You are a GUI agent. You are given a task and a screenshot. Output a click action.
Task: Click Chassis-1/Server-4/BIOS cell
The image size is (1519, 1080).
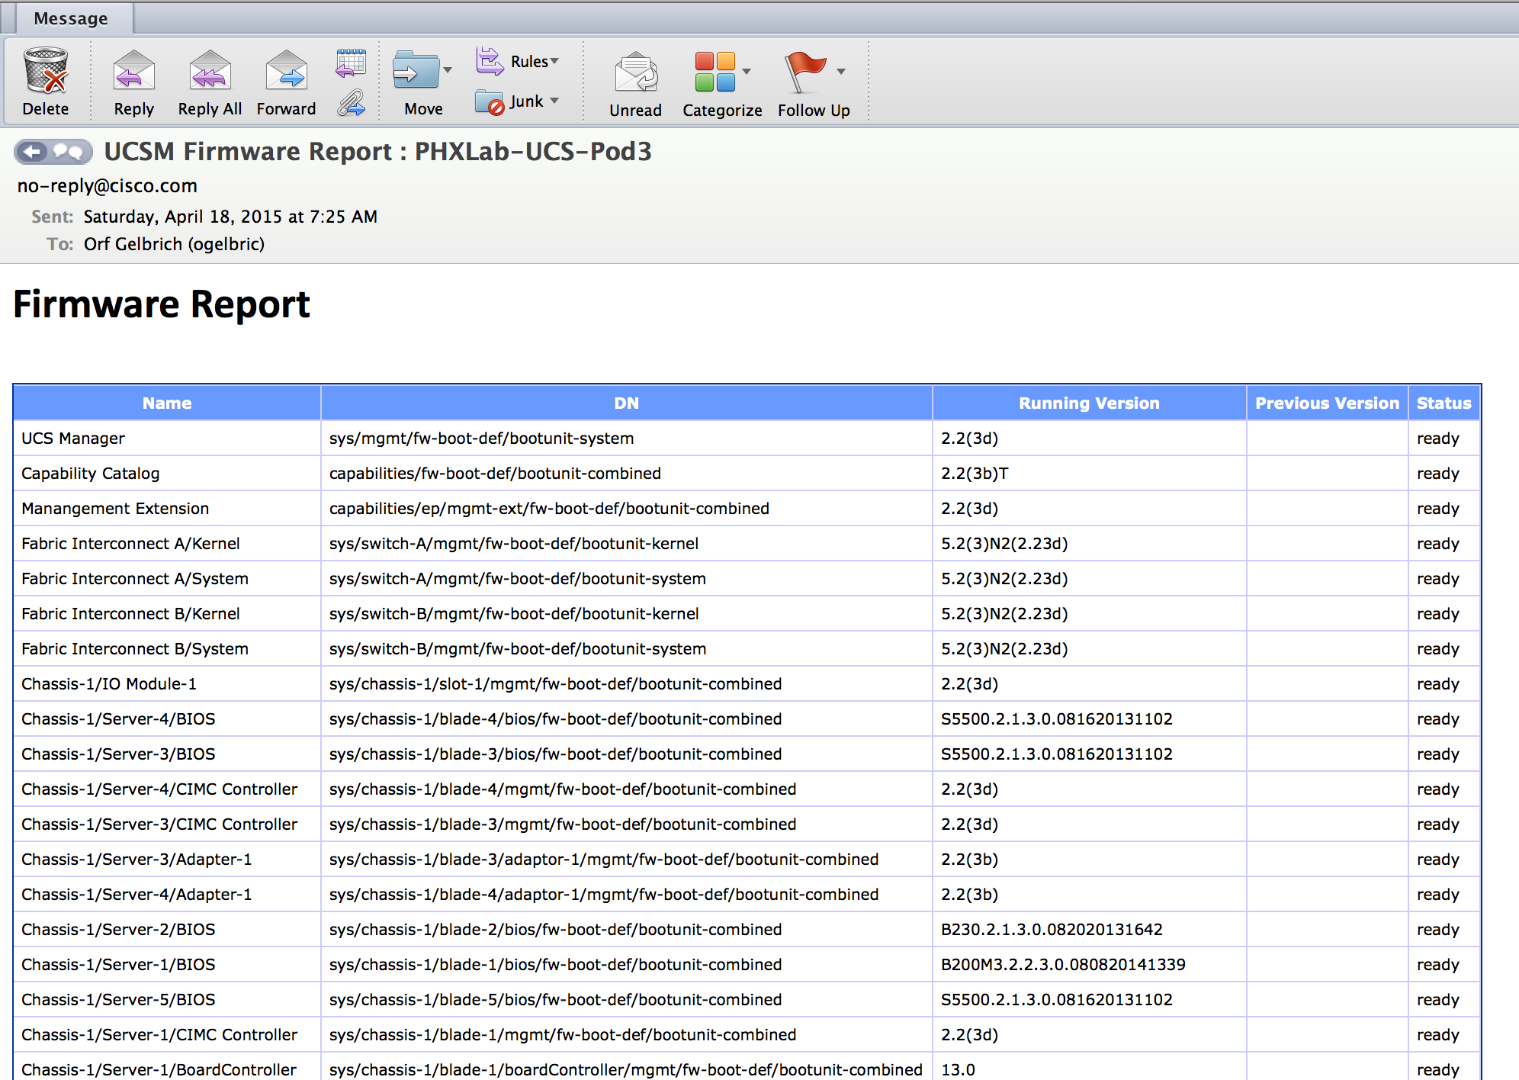(167, 718)
